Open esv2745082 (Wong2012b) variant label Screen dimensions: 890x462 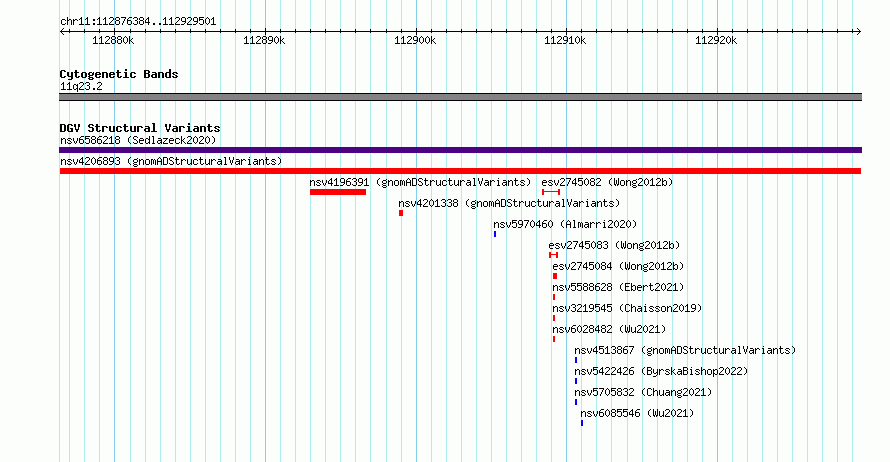[607, 182]
